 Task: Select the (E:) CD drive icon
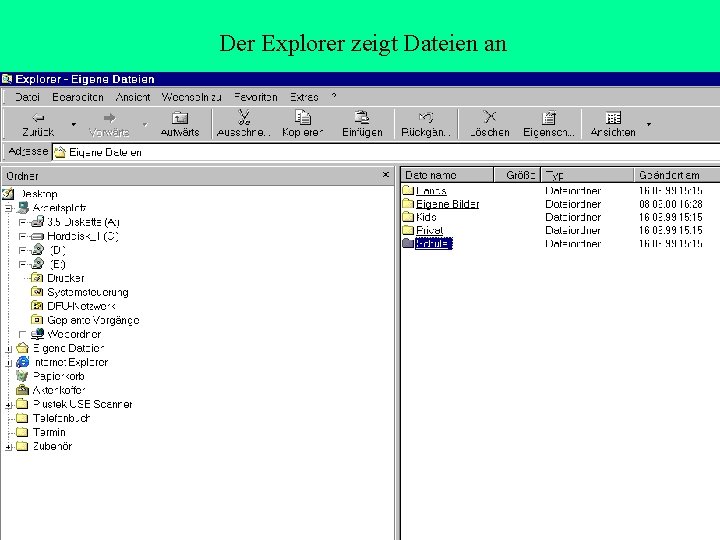tap(38, 264)
